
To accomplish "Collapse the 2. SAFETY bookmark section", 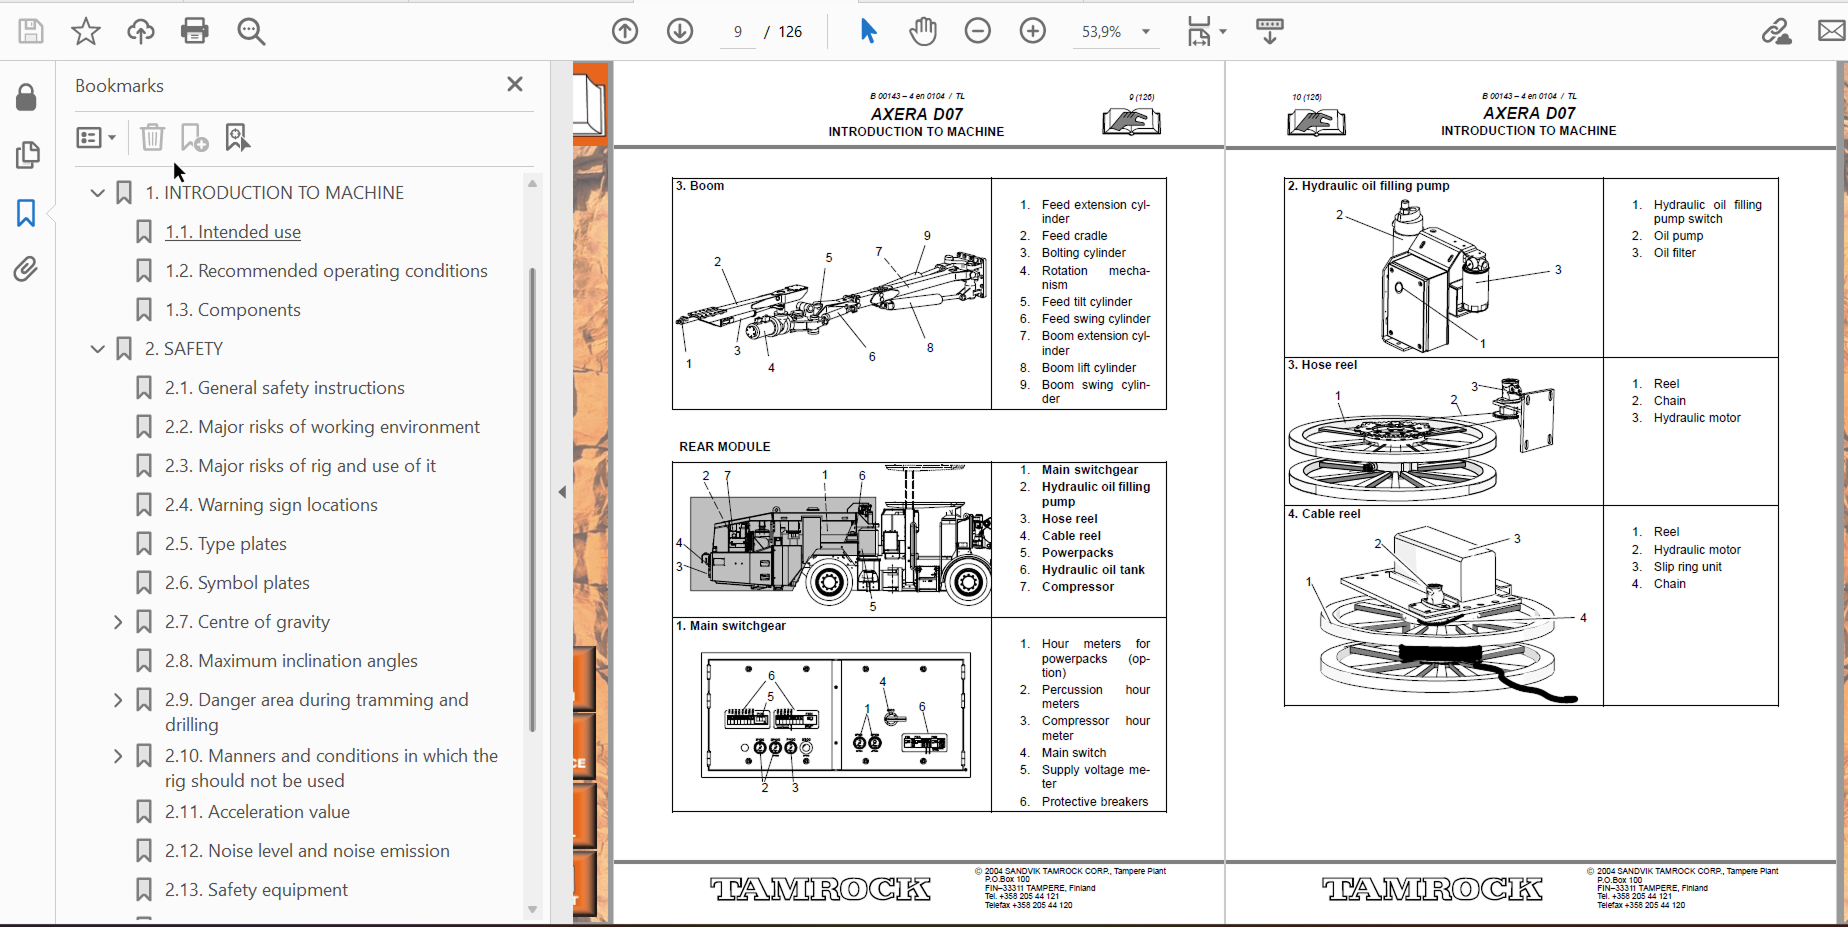I will click(98, 349).
